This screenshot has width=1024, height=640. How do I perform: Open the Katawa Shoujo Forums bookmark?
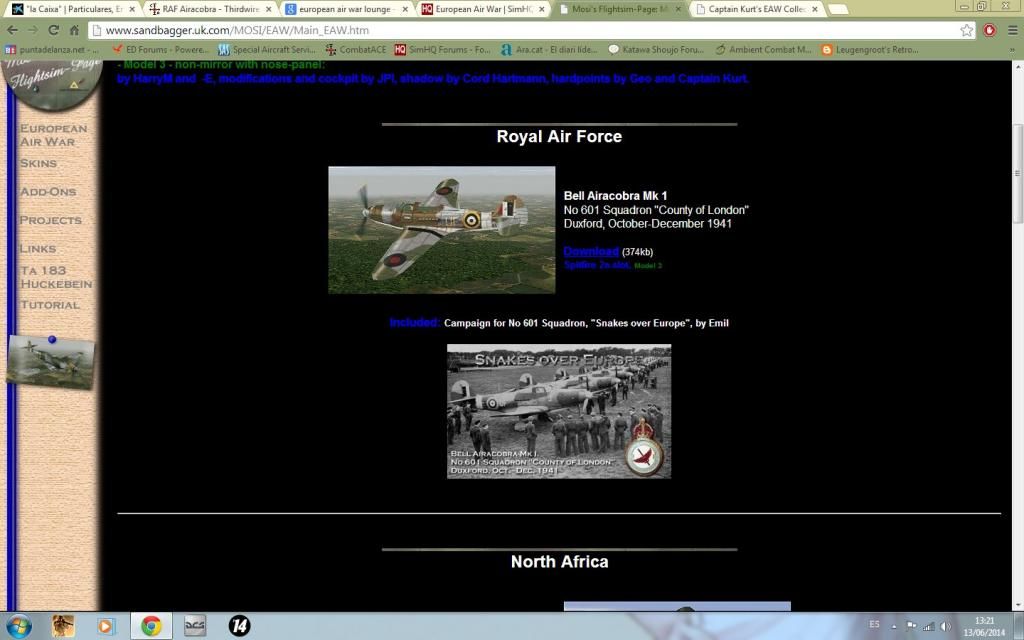click(x=656, y=50)
